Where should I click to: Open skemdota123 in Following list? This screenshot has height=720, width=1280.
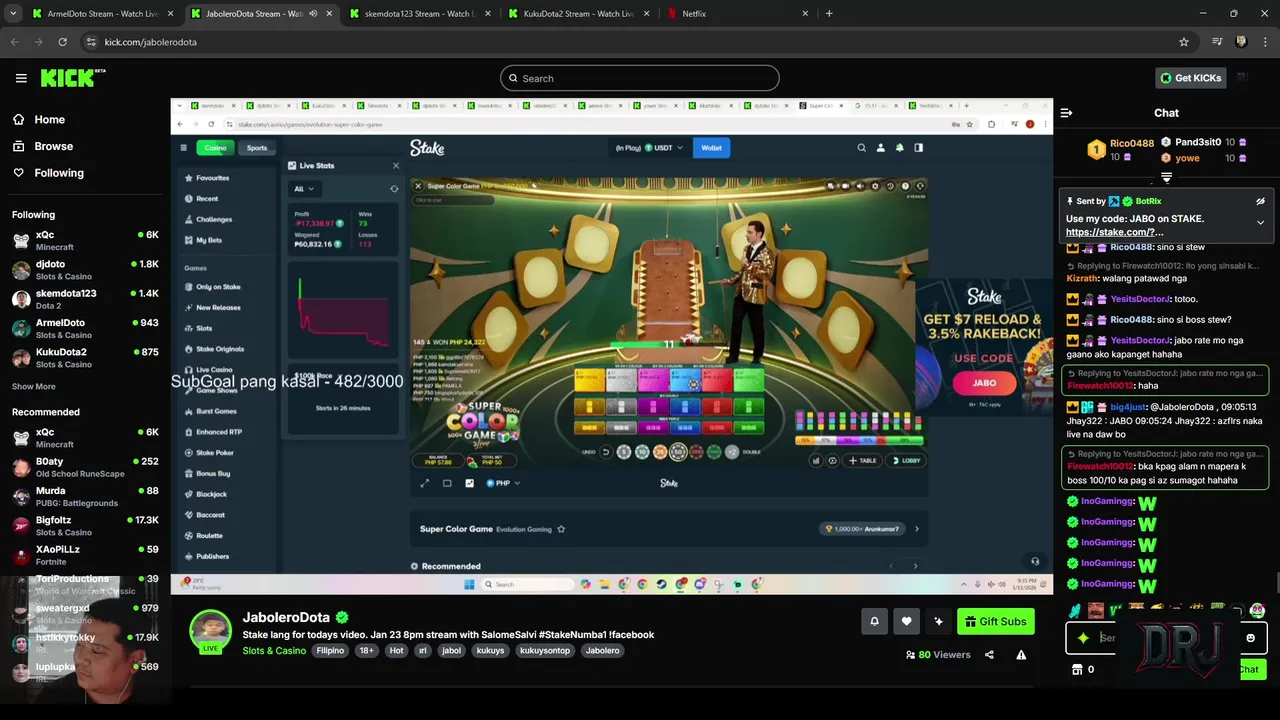click(85, 299)
